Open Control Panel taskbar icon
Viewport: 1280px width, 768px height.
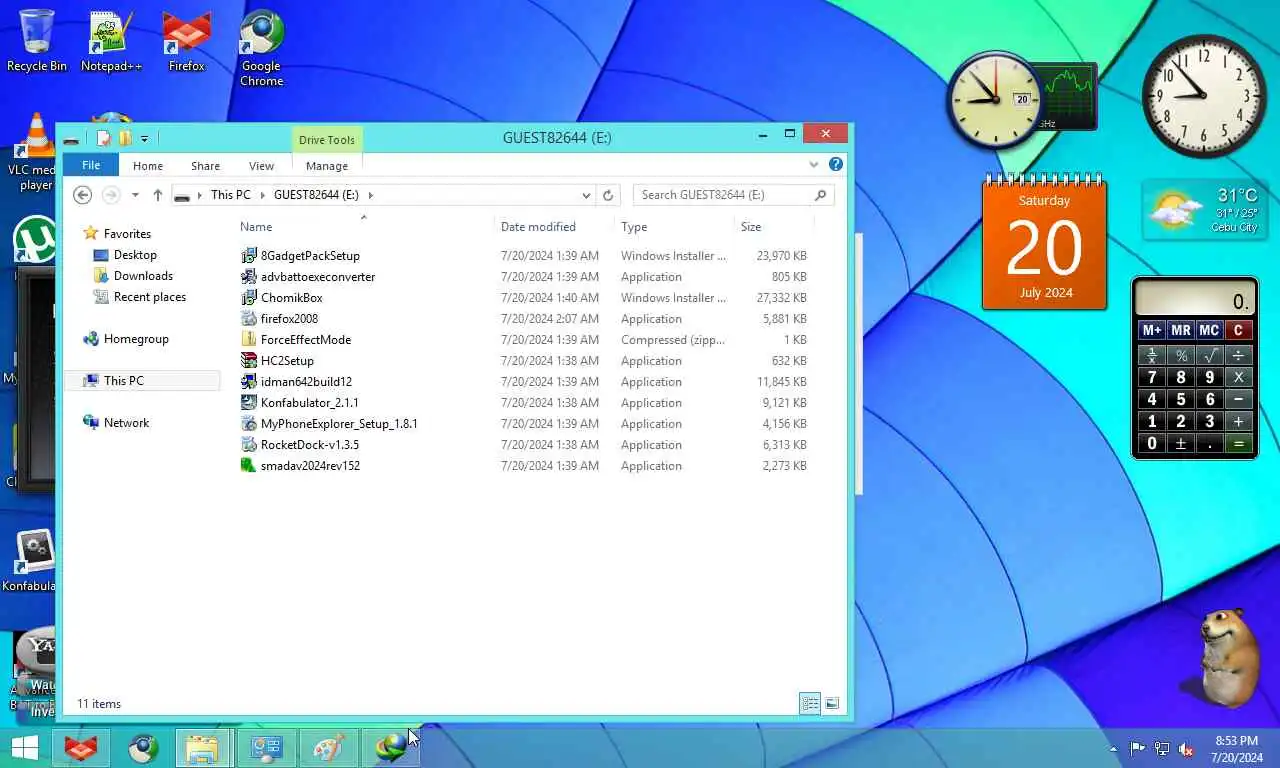click(266, 748)
